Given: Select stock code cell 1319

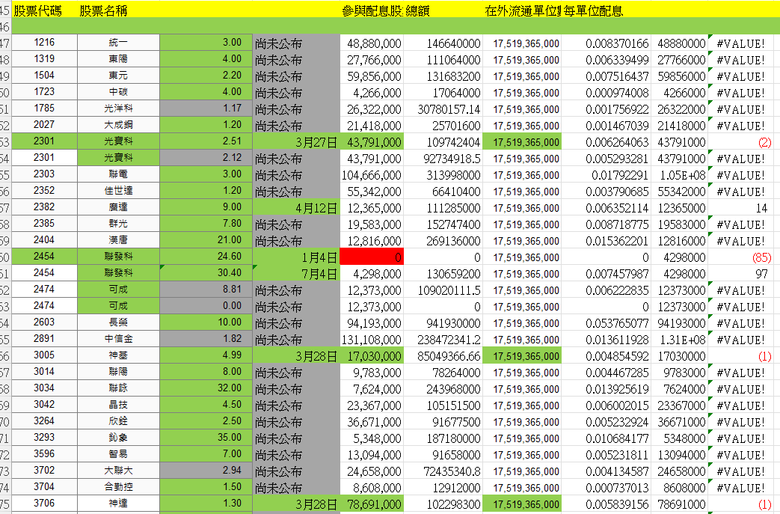Looking at the screenshot, I should [x=44, y=59].
